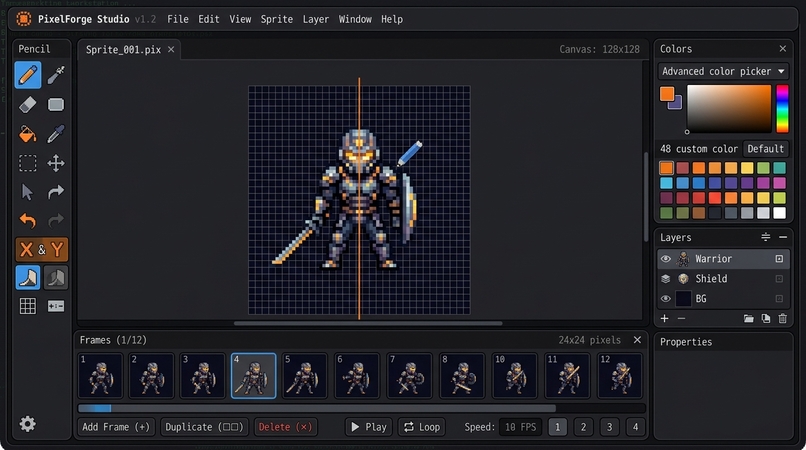The width and height of the screenshot is (806, 450).
Task: Toggle the grid display icon
Action: (28, 306)
